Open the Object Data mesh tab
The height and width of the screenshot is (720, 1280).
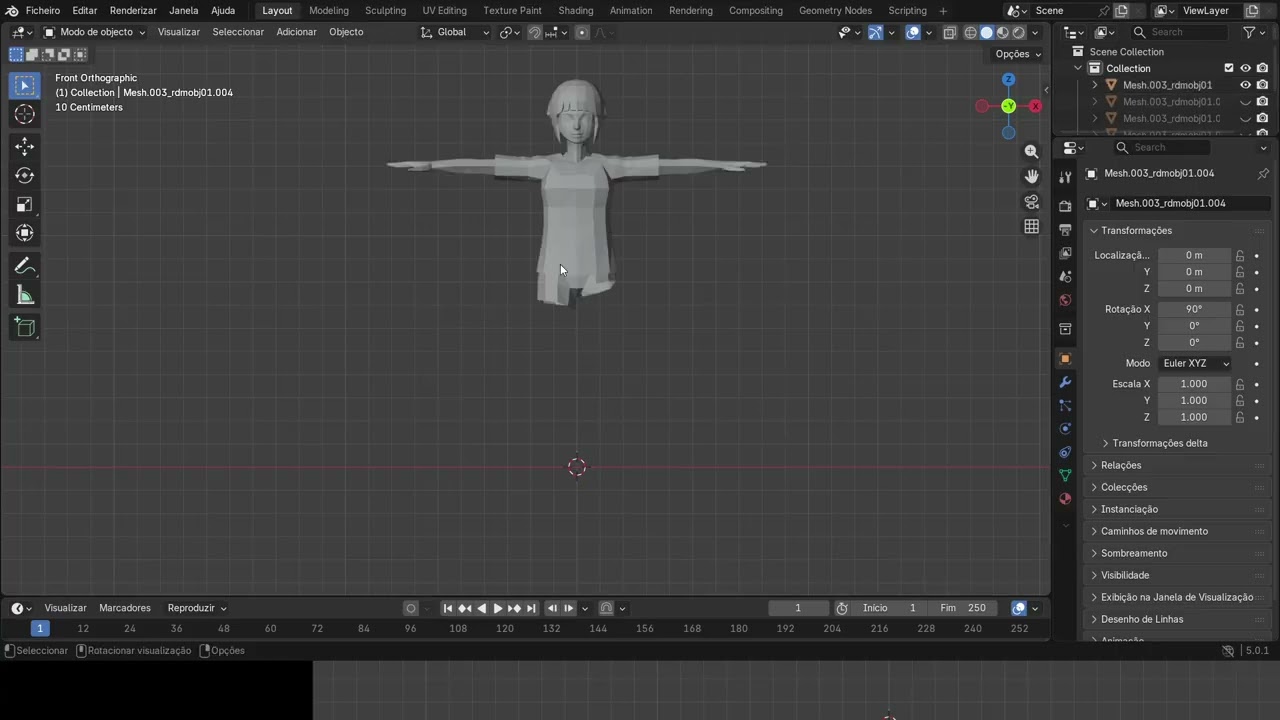[1065, 475]
